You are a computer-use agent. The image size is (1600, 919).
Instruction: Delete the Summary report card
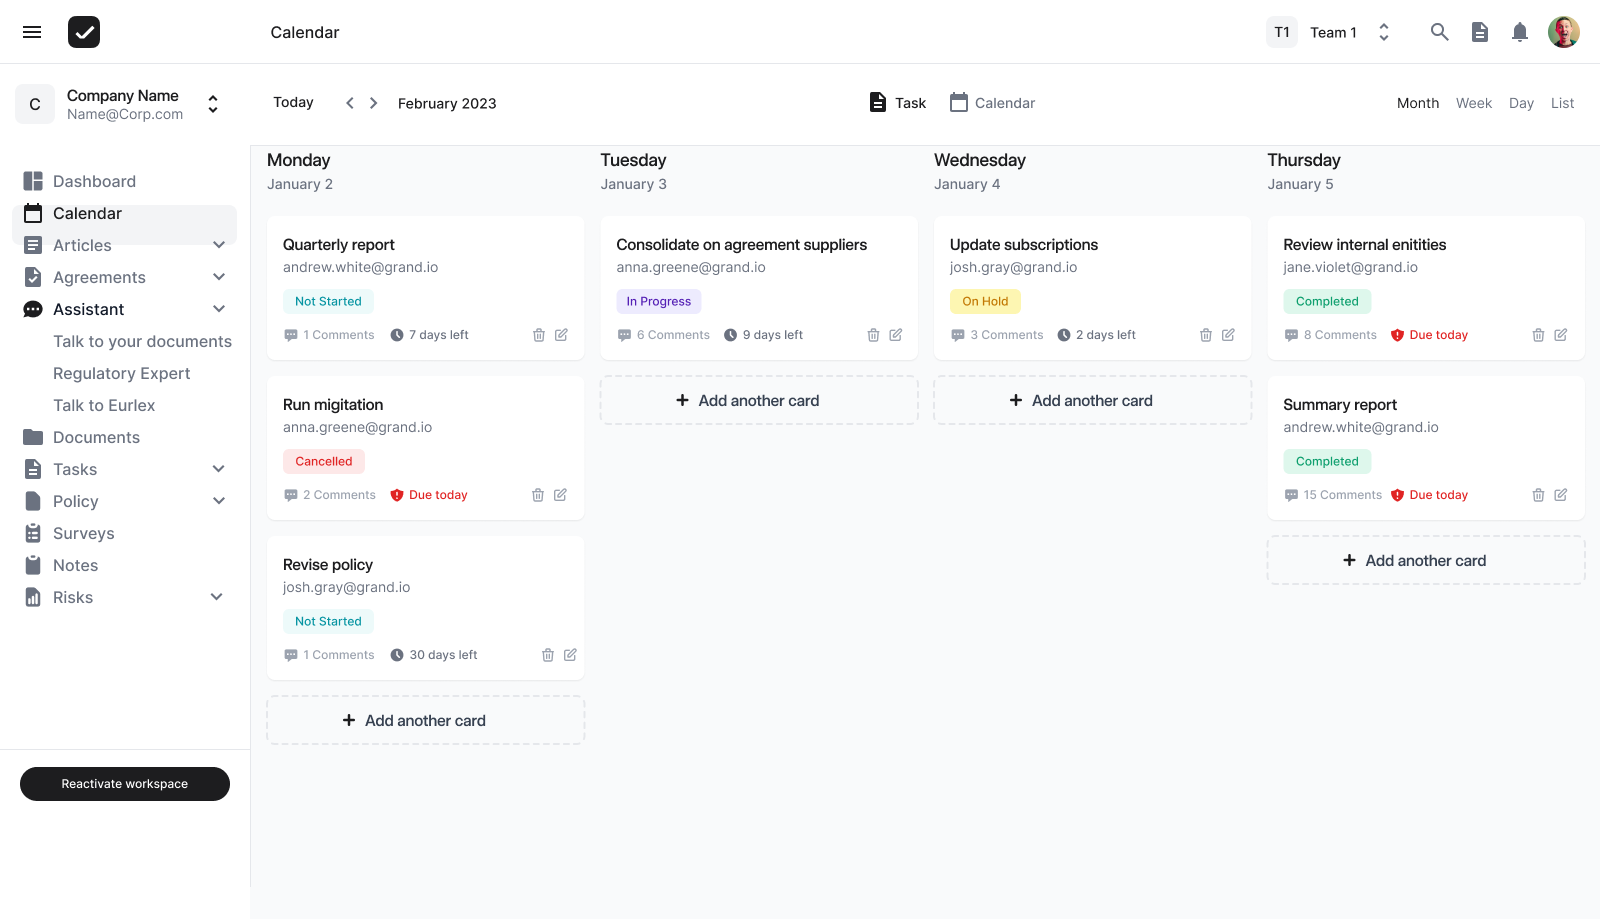tap(1538, 495)
